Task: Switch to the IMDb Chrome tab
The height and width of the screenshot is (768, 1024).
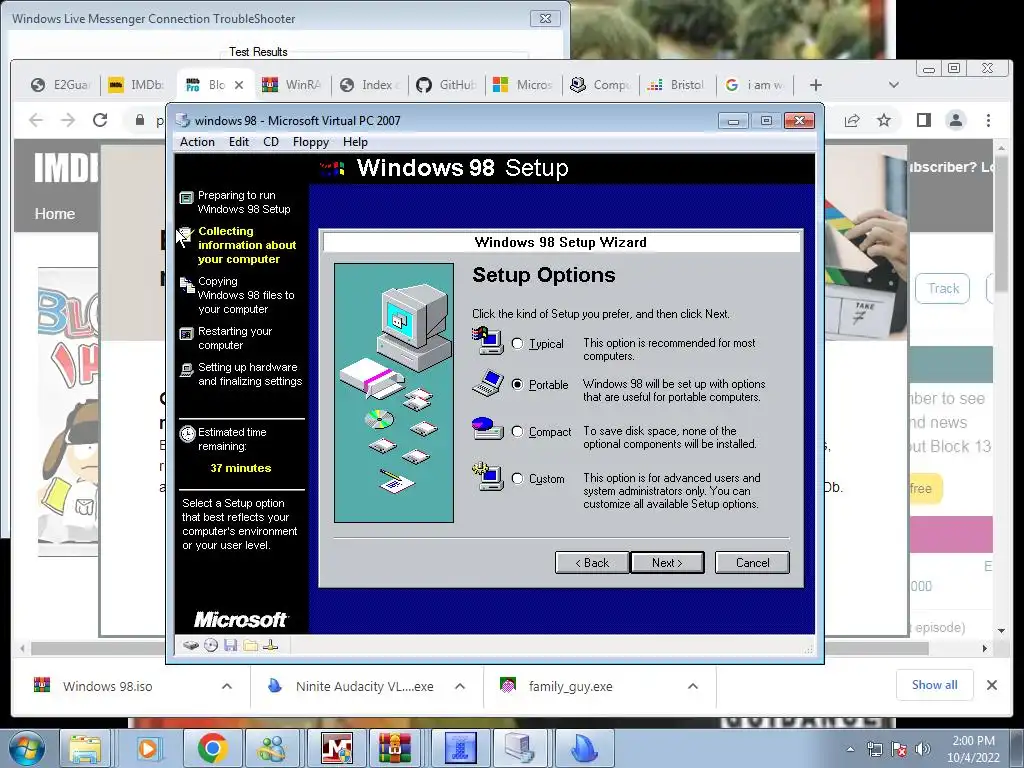Action: pyautogui.click(x=136, y=85)
